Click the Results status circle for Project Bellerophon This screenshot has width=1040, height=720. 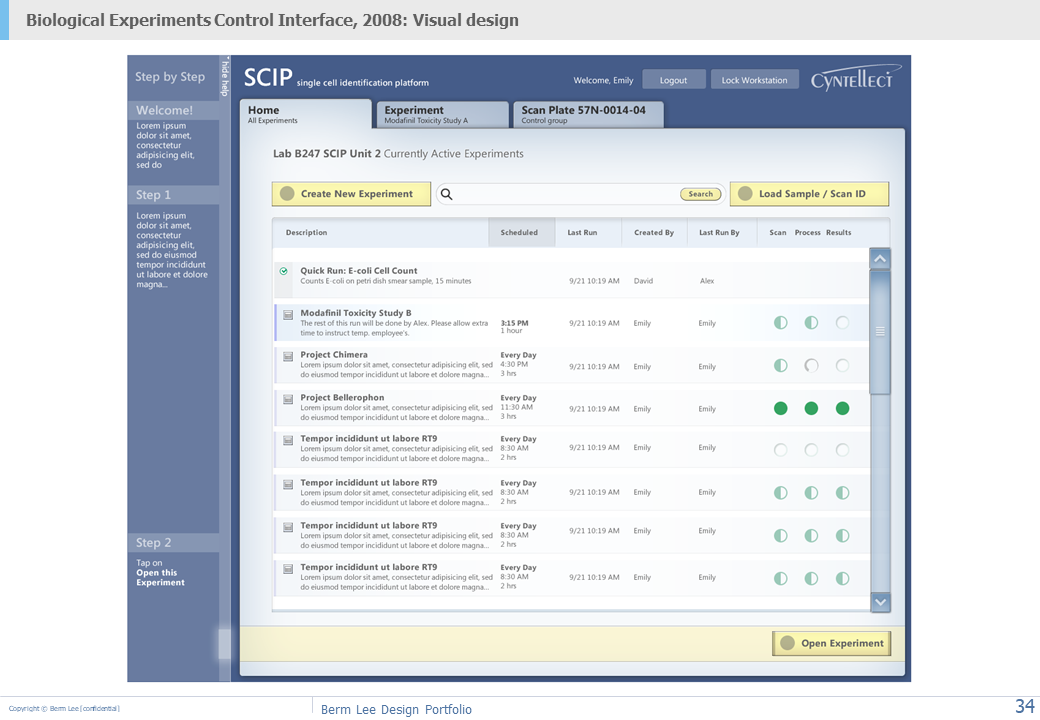coord(842,408)
